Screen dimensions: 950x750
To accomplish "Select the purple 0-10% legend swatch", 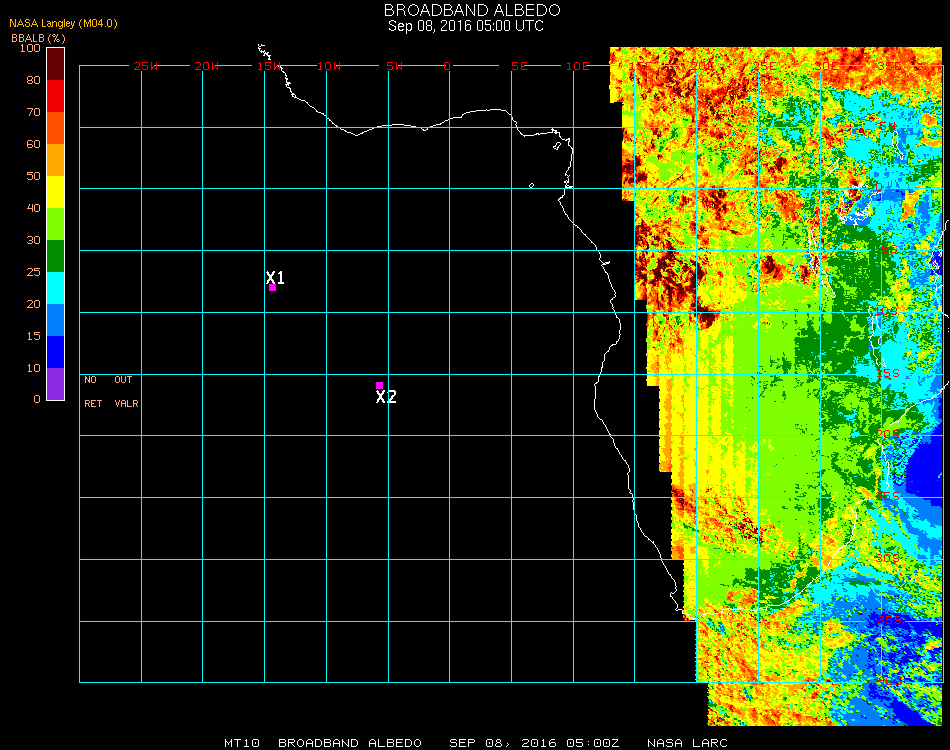I will [55, 384].
